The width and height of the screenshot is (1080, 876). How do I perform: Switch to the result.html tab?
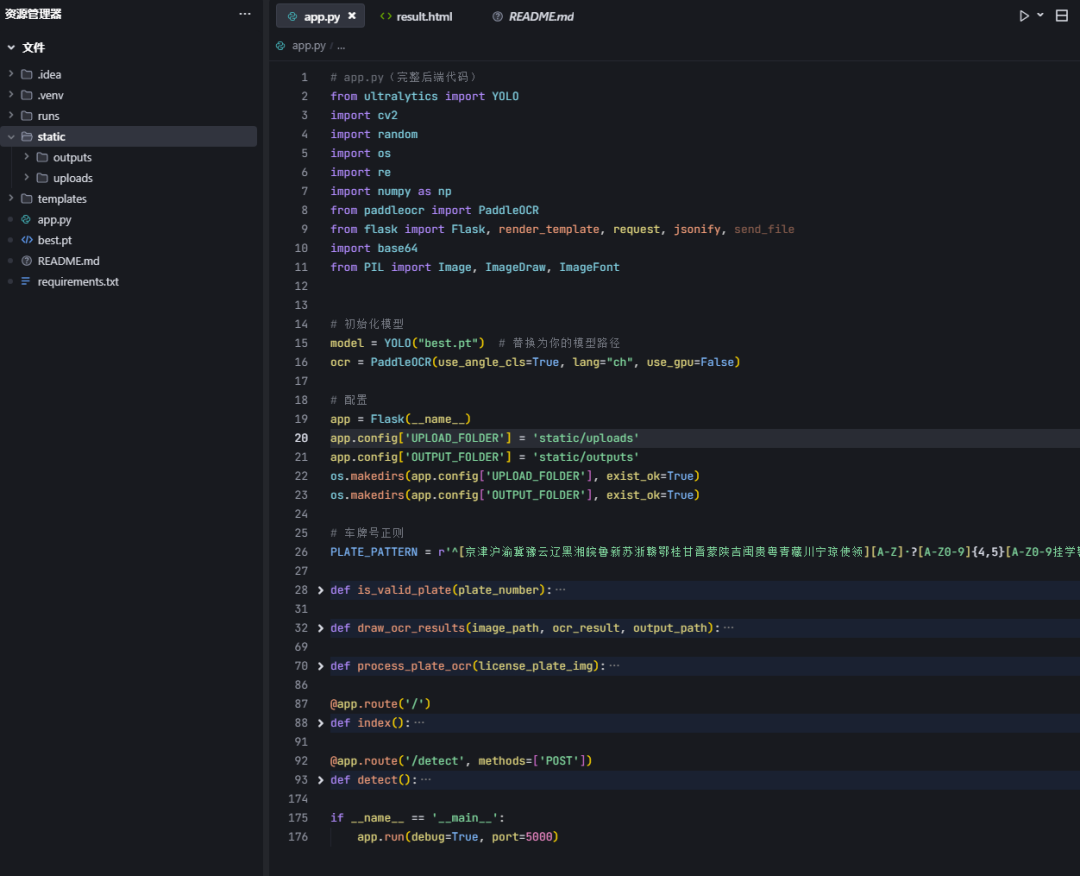click(416, 17)
